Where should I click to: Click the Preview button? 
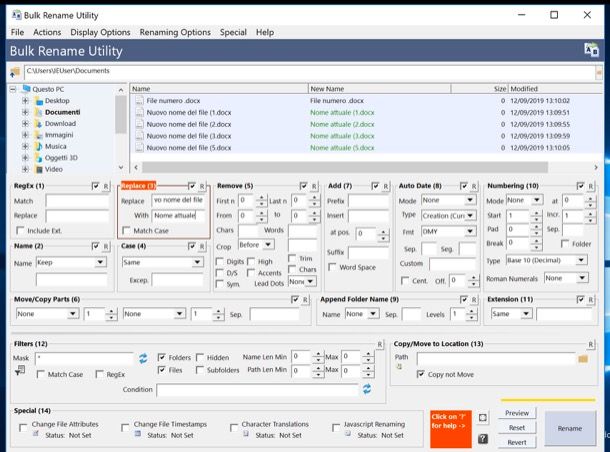[516, 412]
